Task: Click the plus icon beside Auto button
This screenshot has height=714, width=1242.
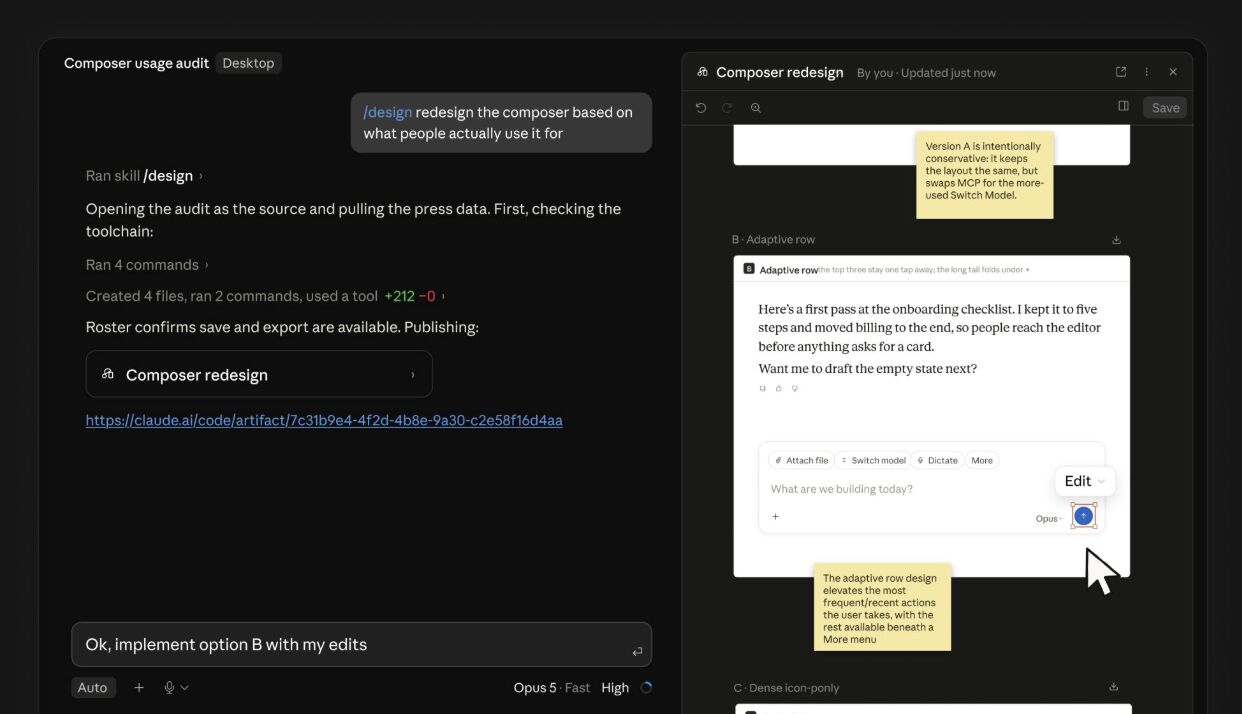Action: pos(139,687)
